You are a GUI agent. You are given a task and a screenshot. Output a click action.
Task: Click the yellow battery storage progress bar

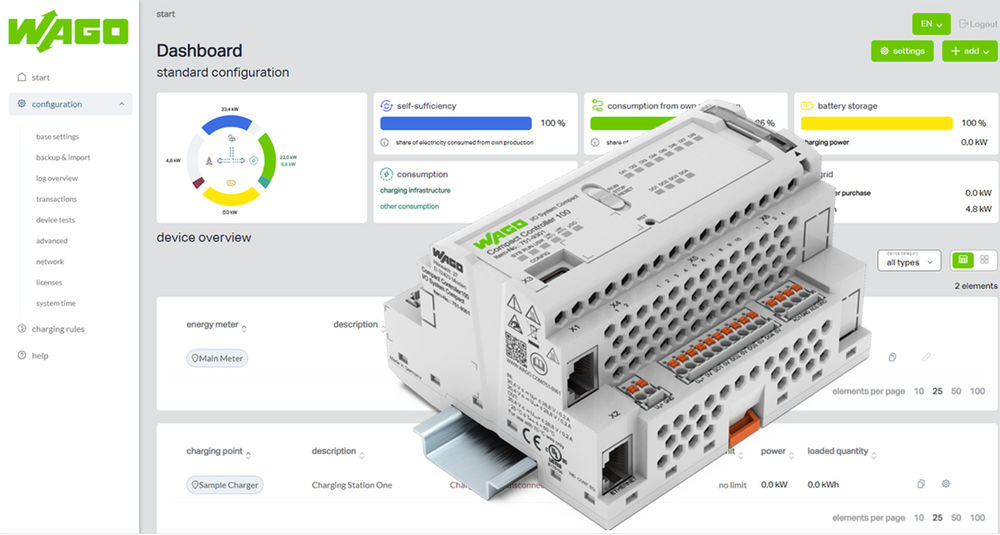(876, 123)
